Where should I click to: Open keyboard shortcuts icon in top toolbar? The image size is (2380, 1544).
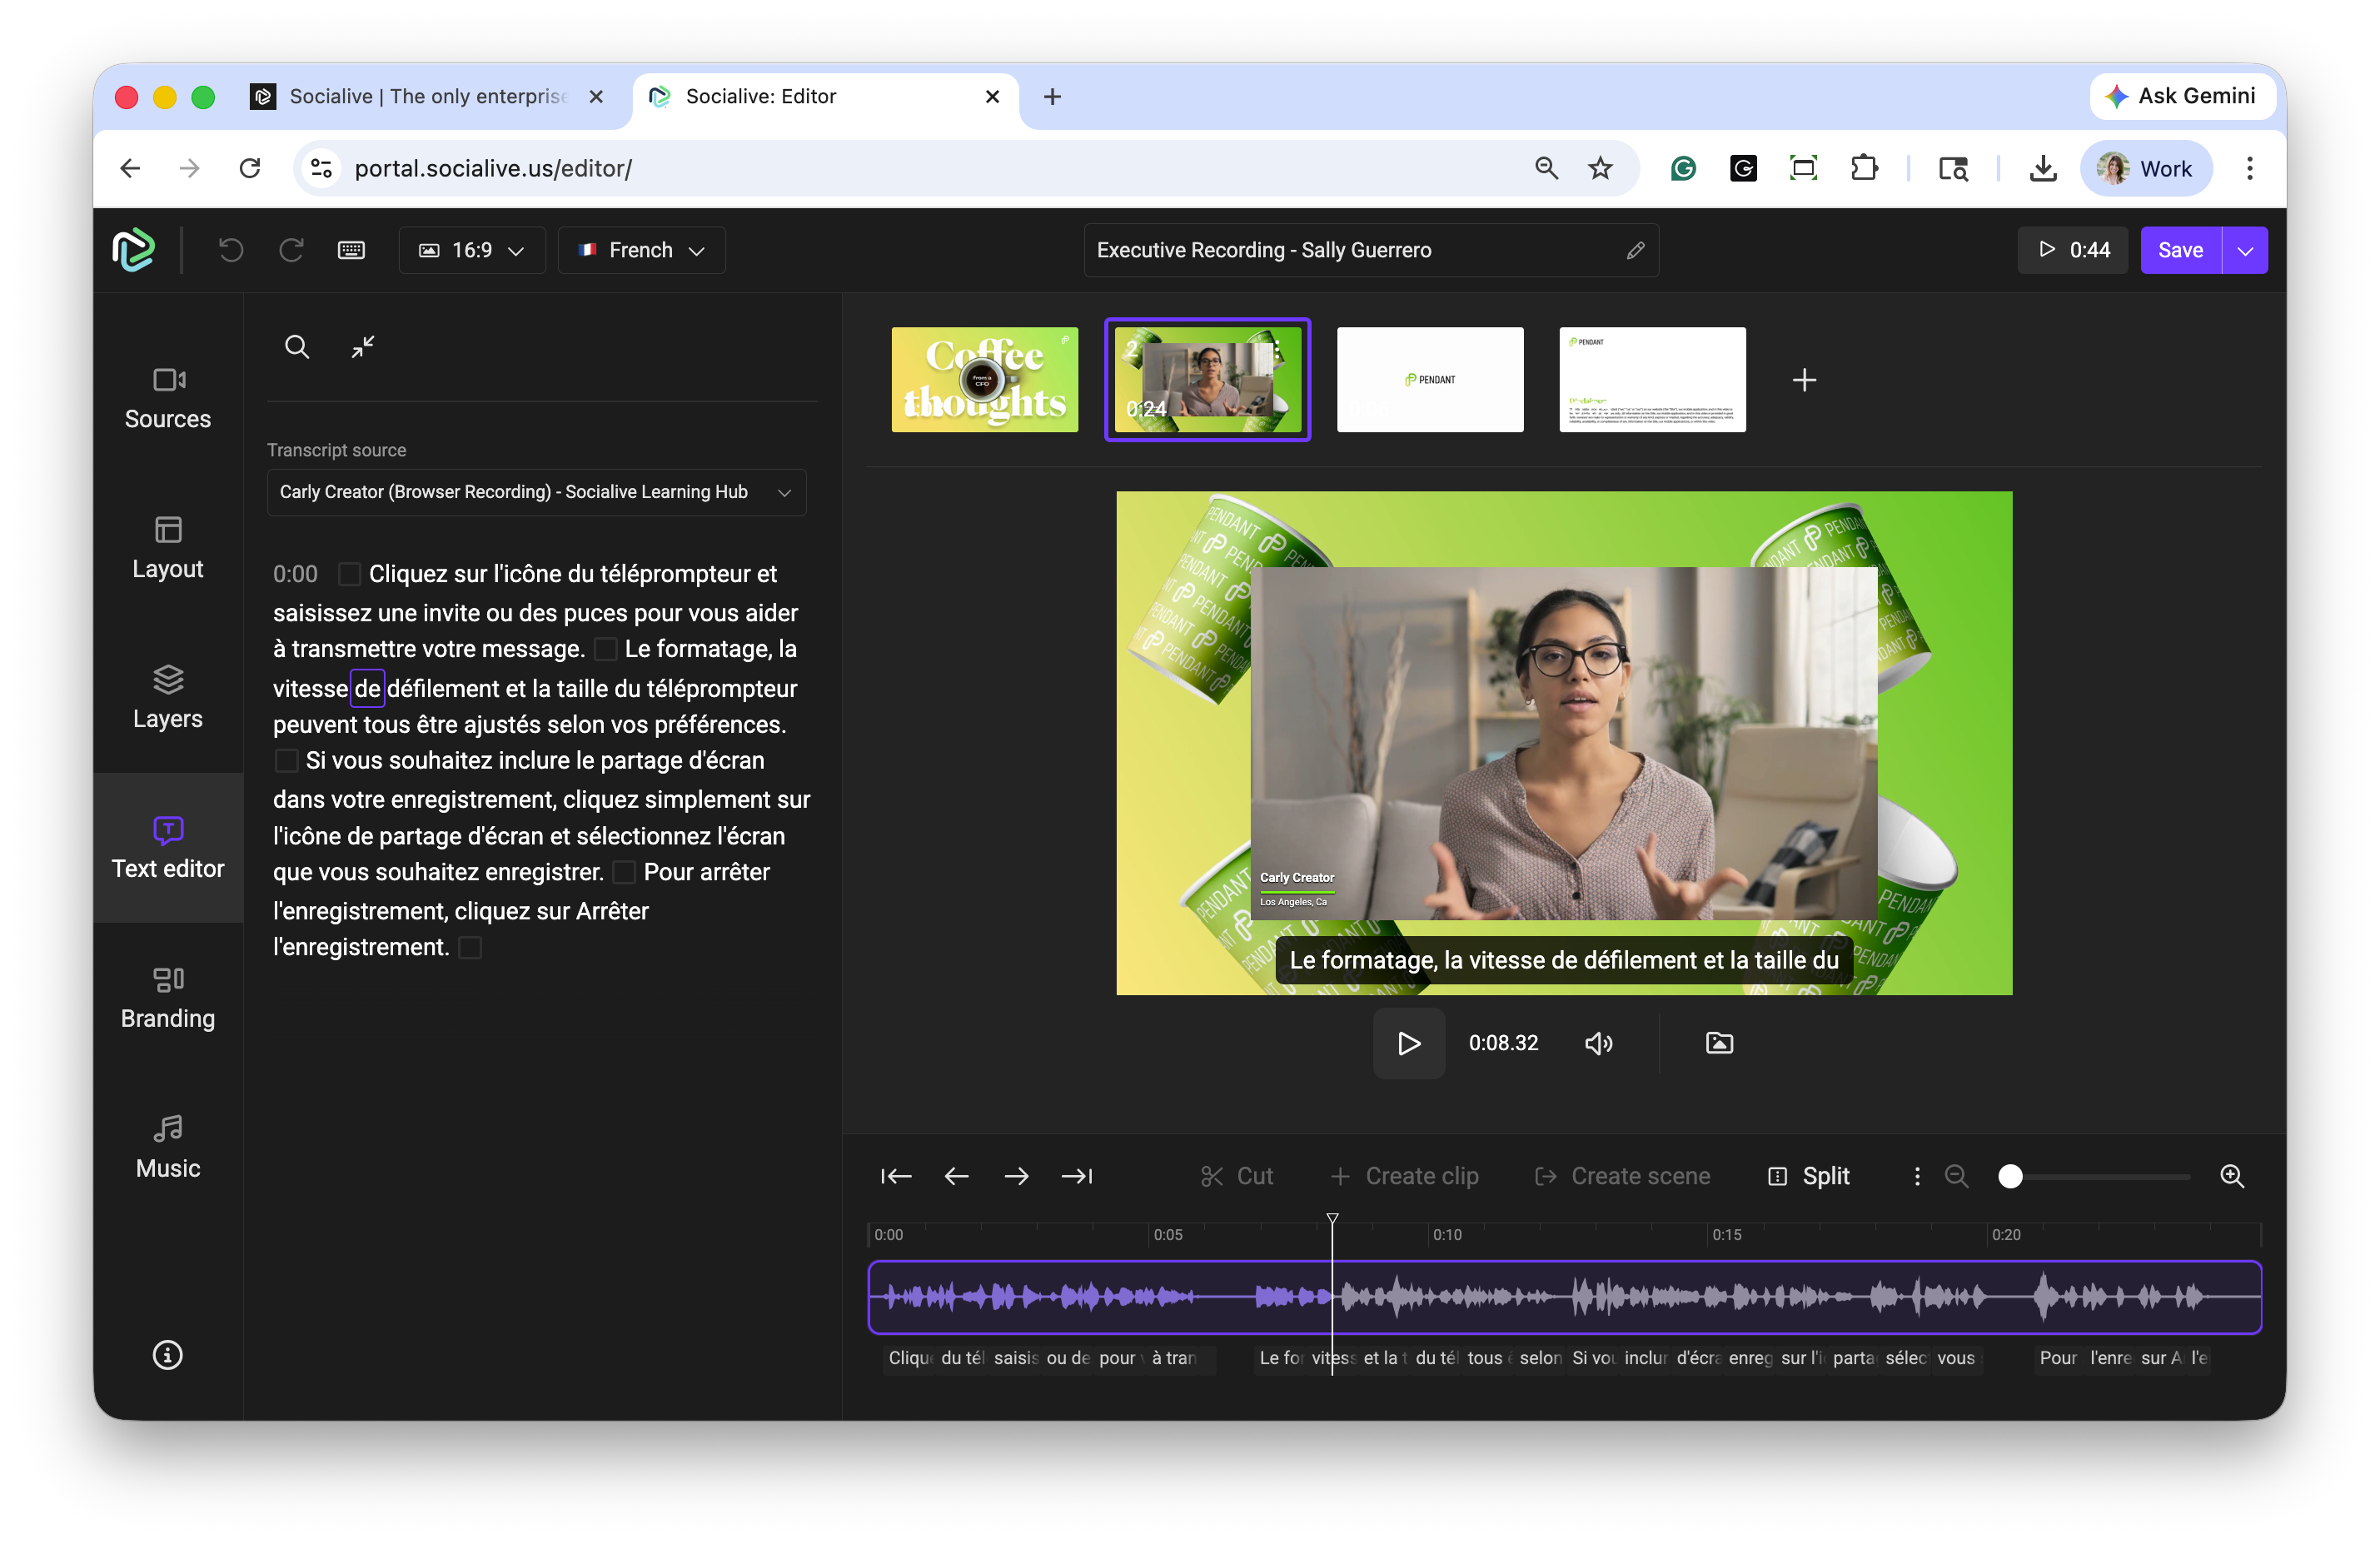[351, 250]
